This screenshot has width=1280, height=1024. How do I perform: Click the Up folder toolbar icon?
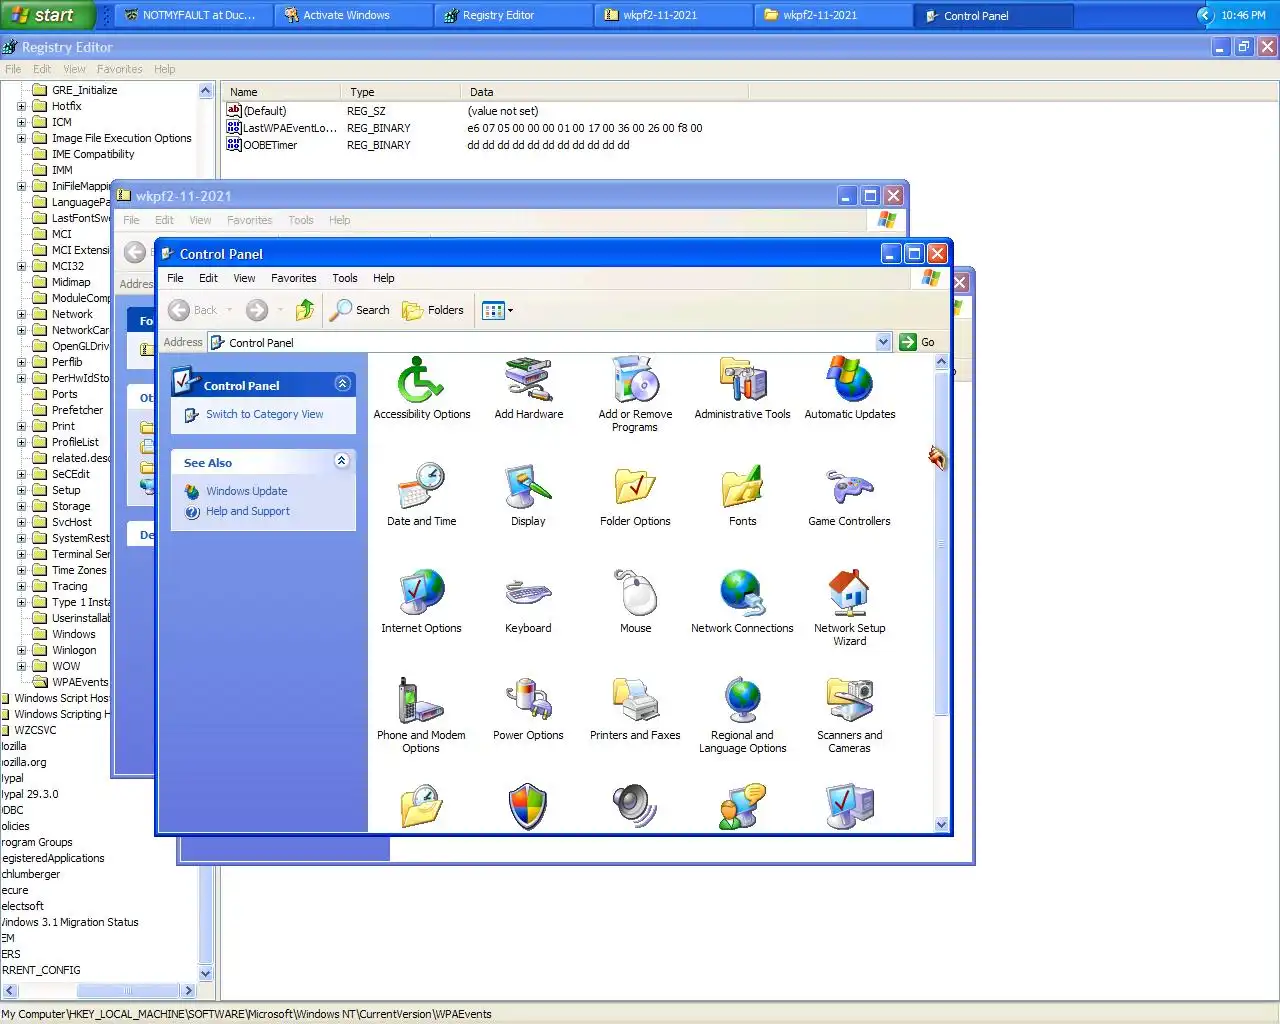(305, 310)
